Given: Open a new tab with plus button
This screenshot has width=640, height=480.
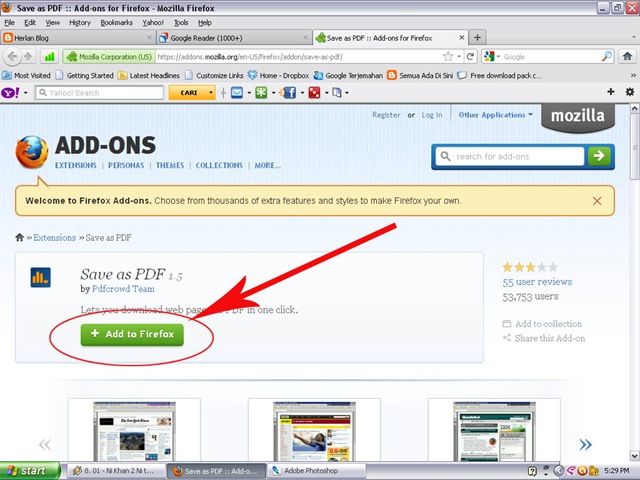Looking at the screenshot, I should (x=477, y=38).
